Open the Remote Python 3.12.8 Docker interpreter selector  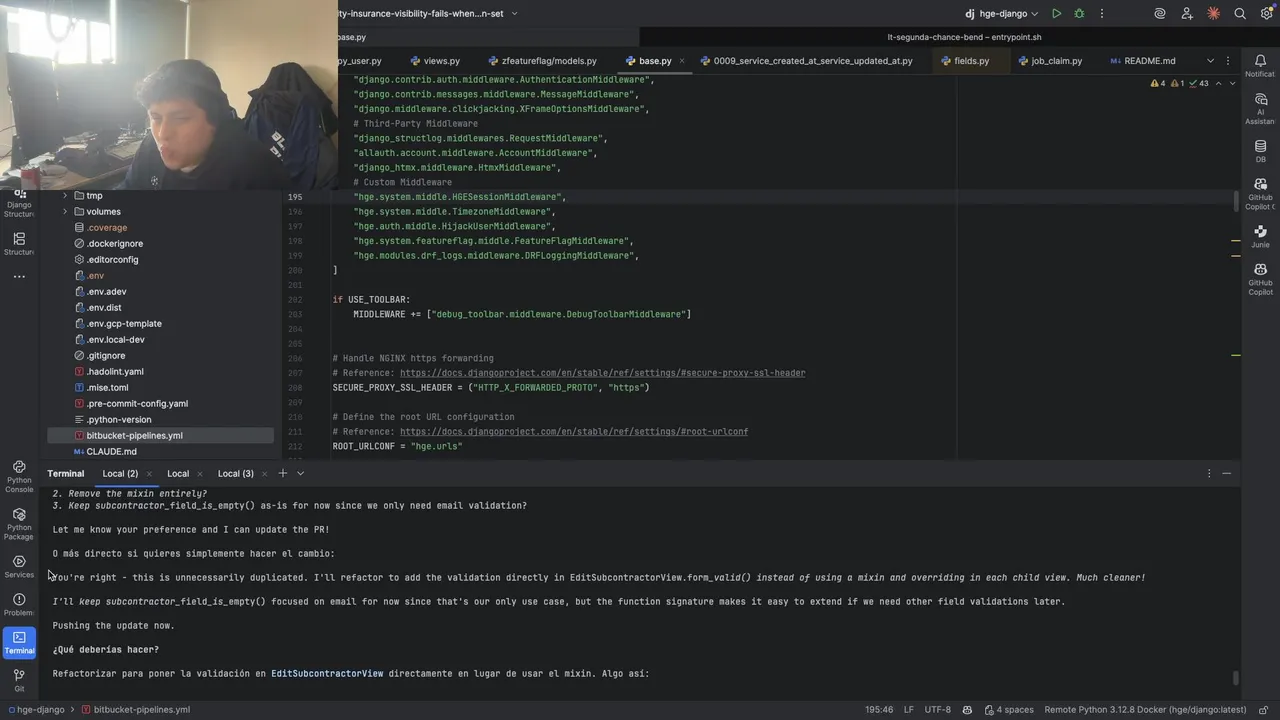(1145, 710)
